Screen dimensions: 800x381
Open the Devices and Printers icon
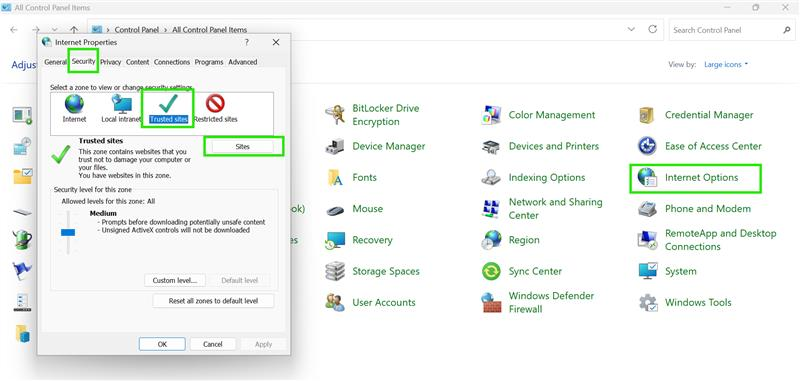coord(491,146)
